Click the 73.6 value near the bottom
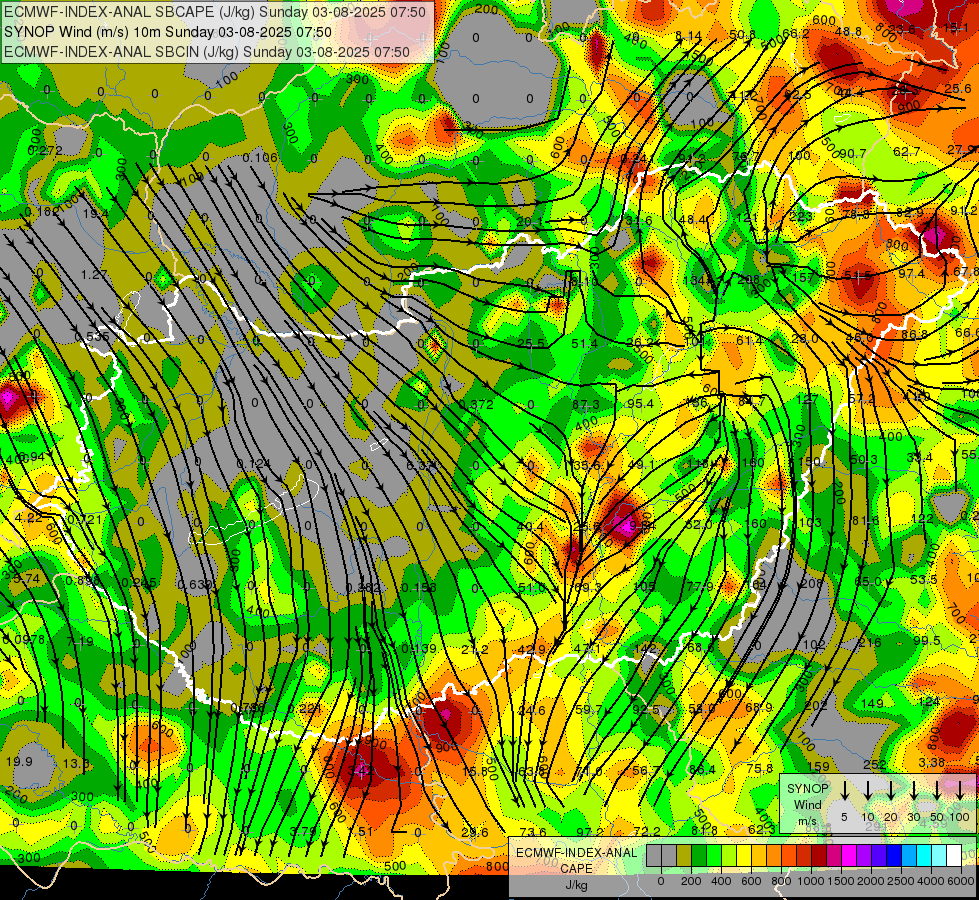The image size is (979, 900). [x=533, y=832]
